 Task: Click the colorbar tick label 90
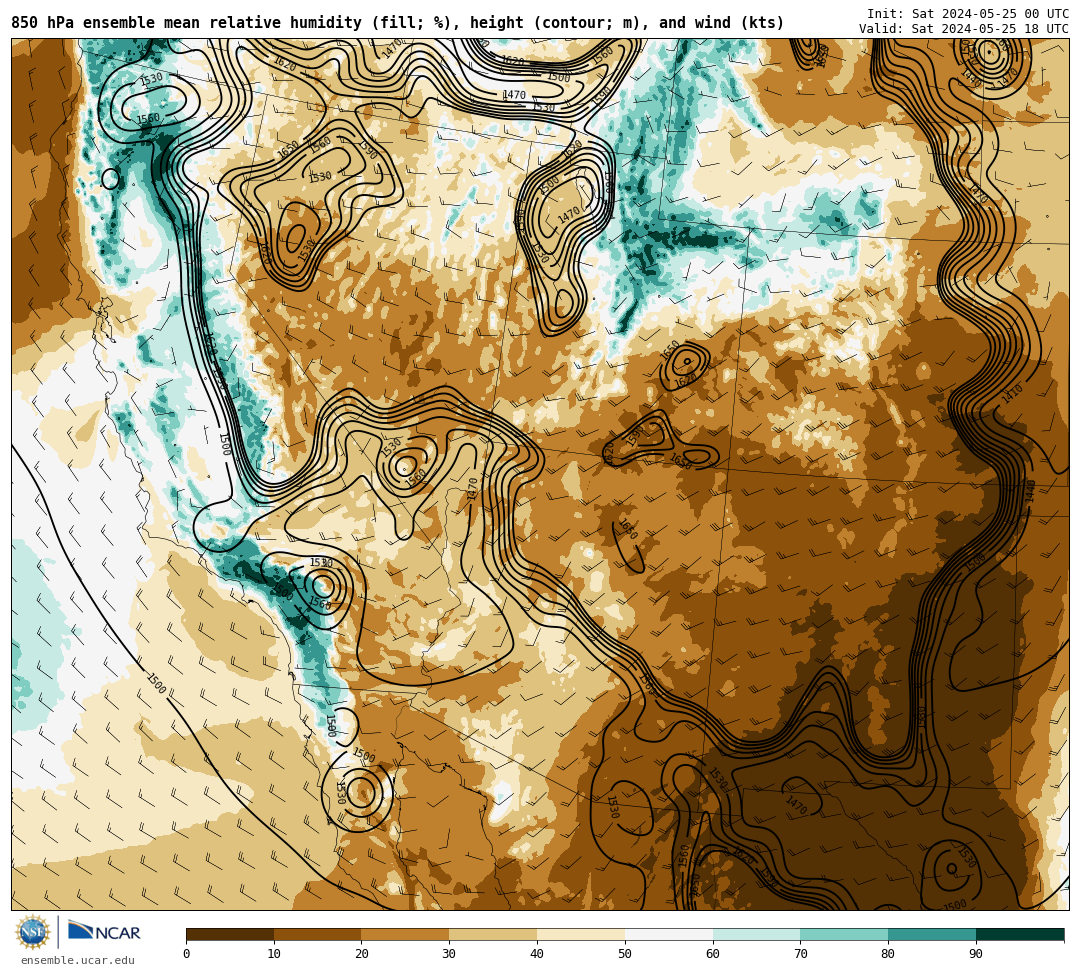[x=976, y=954]
